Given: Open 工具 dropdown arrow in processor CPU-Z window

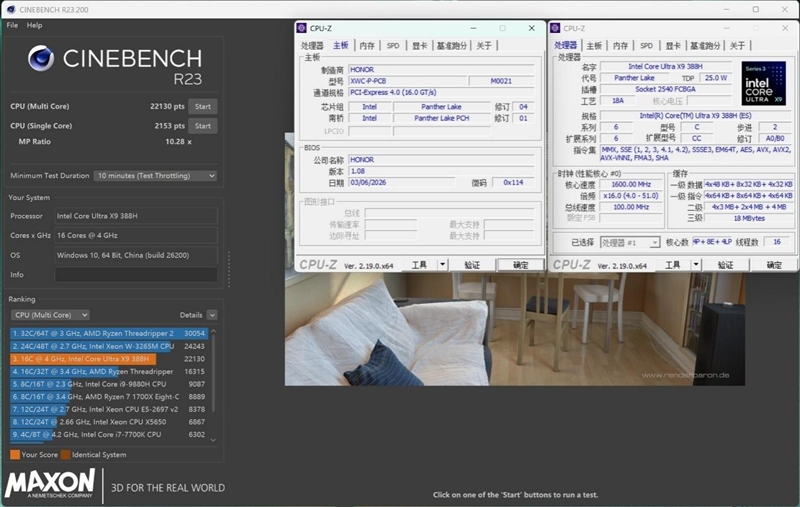Looking at the screenshot, I should tap(696, 265).
